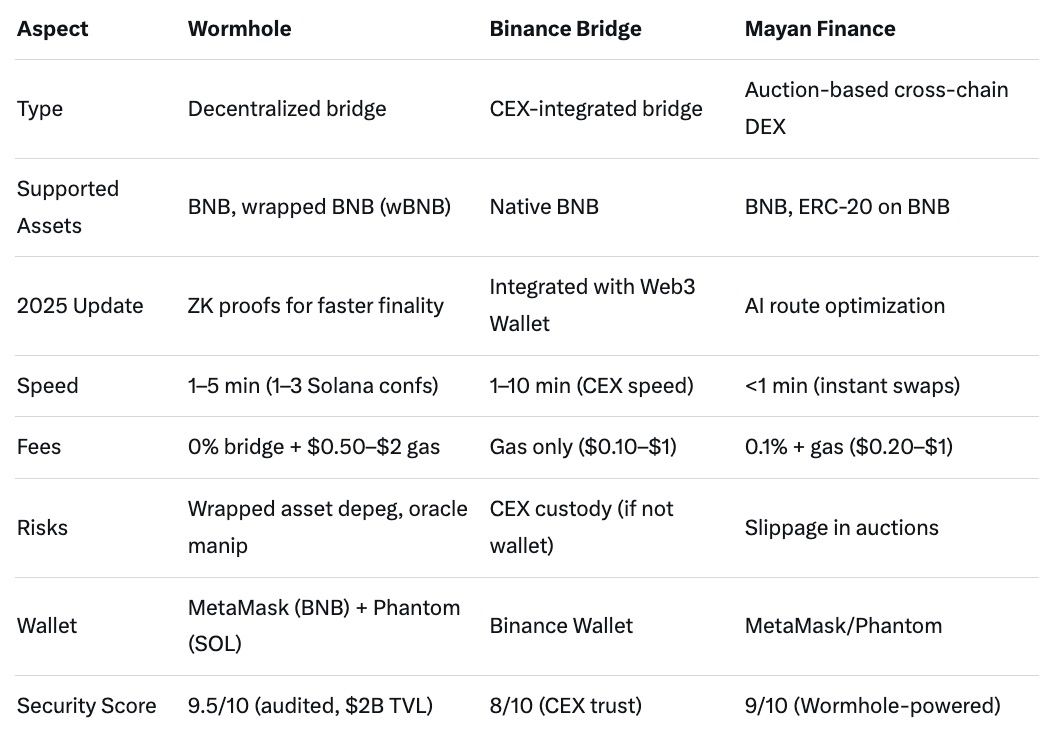Click the Gas only fees cell

click(x=583, y=446)
